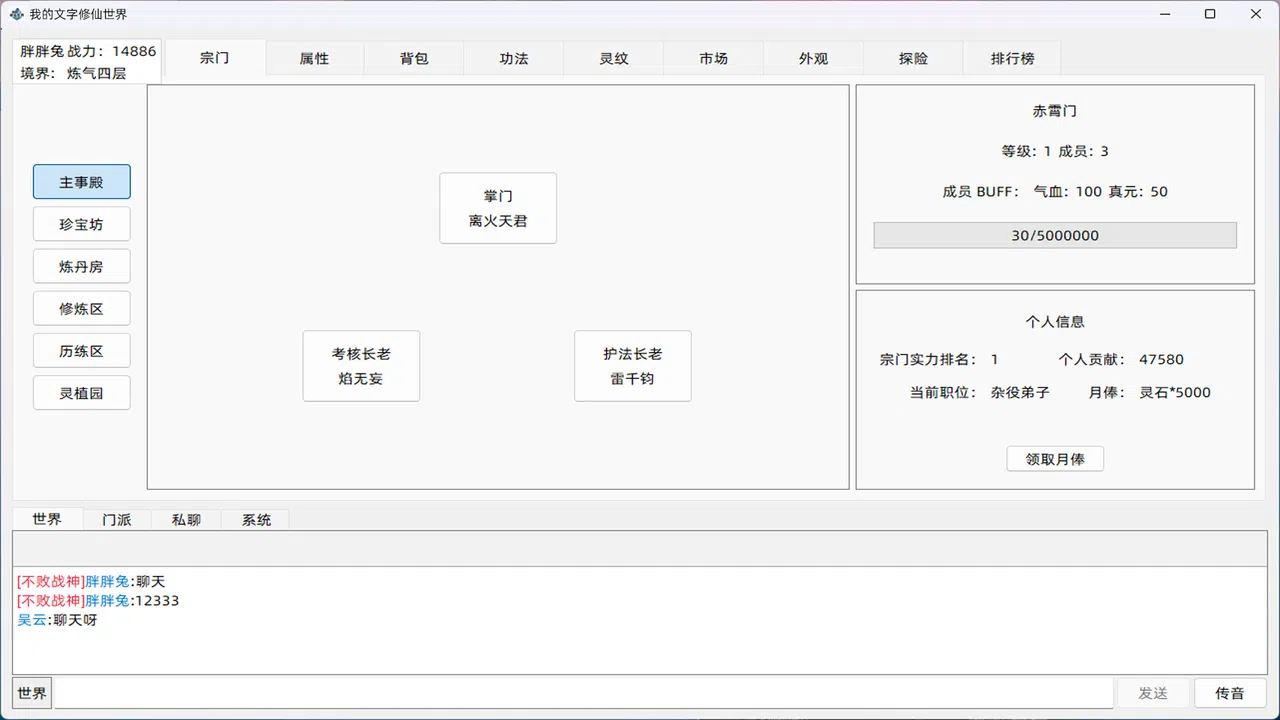The height and width of the screenshot is (720, 1280).
Task: Click the 个人贡献 value 47580
Action: pyautogui.click(x=1161, y=359)
